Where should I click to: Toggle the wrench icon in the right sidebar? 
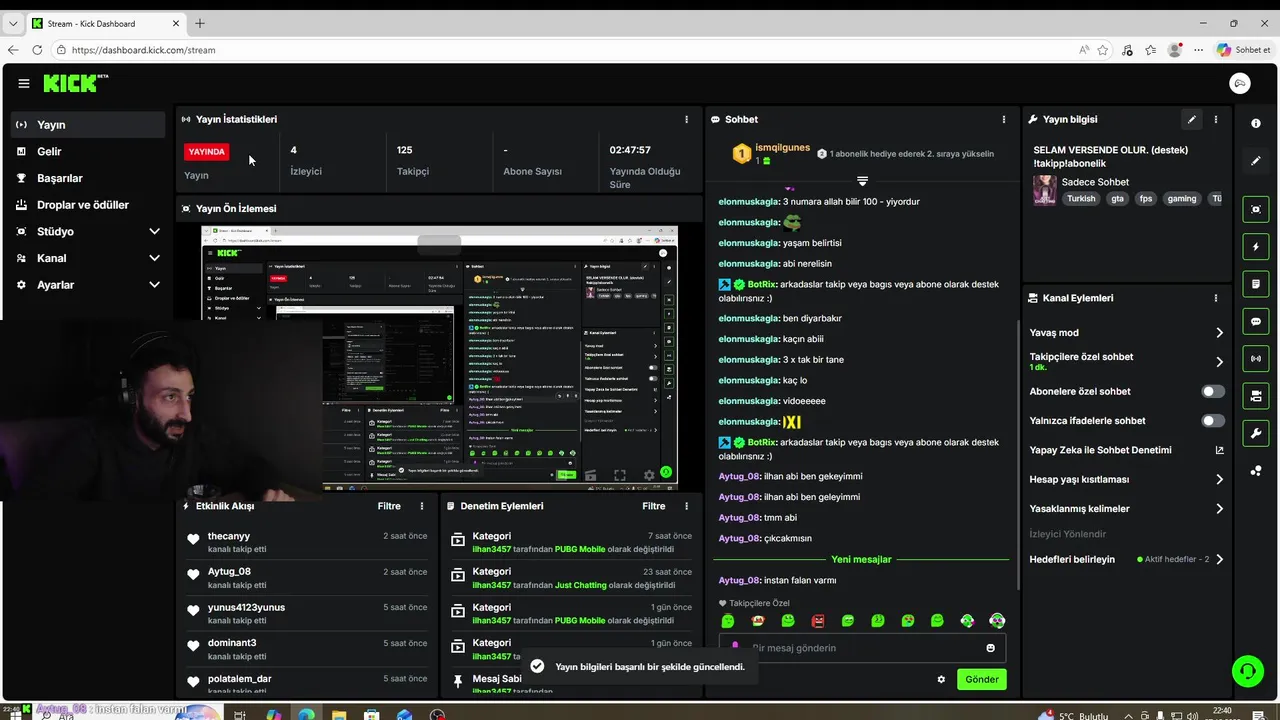pos(1256,433)
